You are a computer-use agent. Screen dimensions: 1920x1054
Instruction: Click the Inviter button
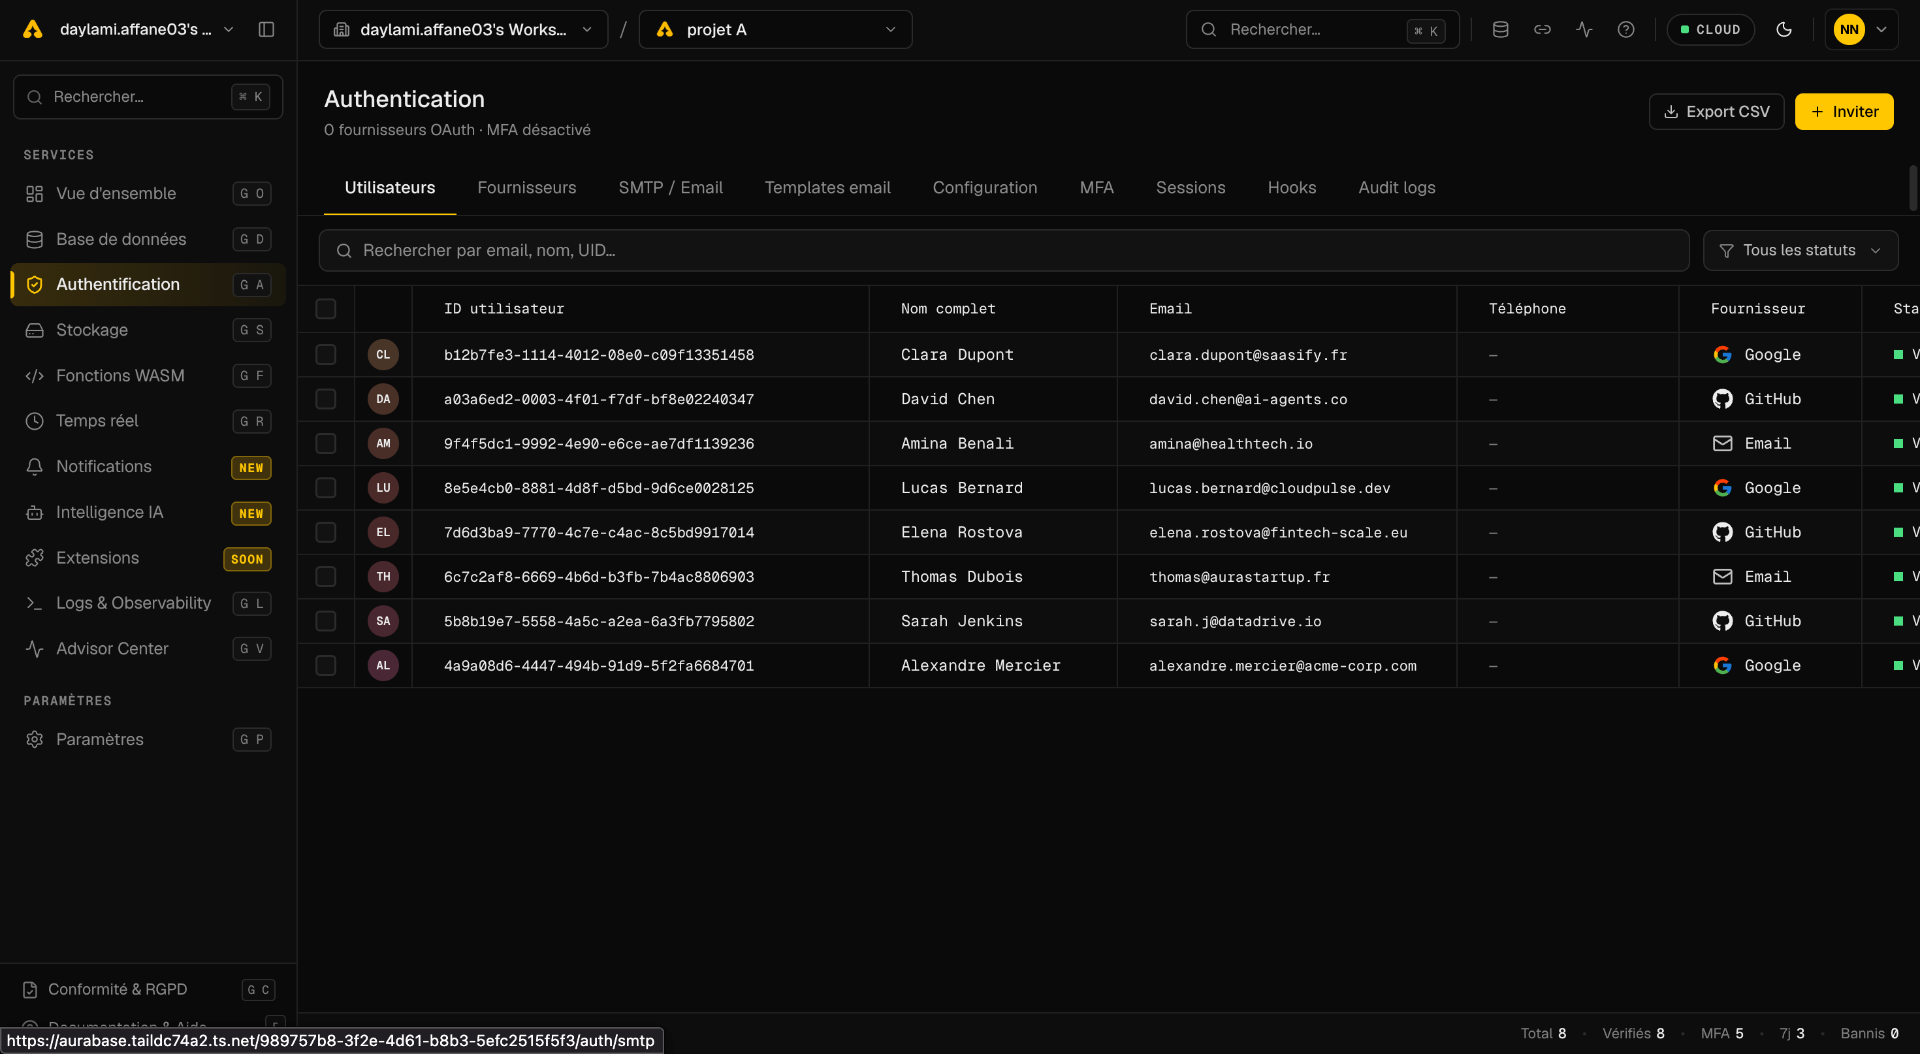click(1844, 112)
